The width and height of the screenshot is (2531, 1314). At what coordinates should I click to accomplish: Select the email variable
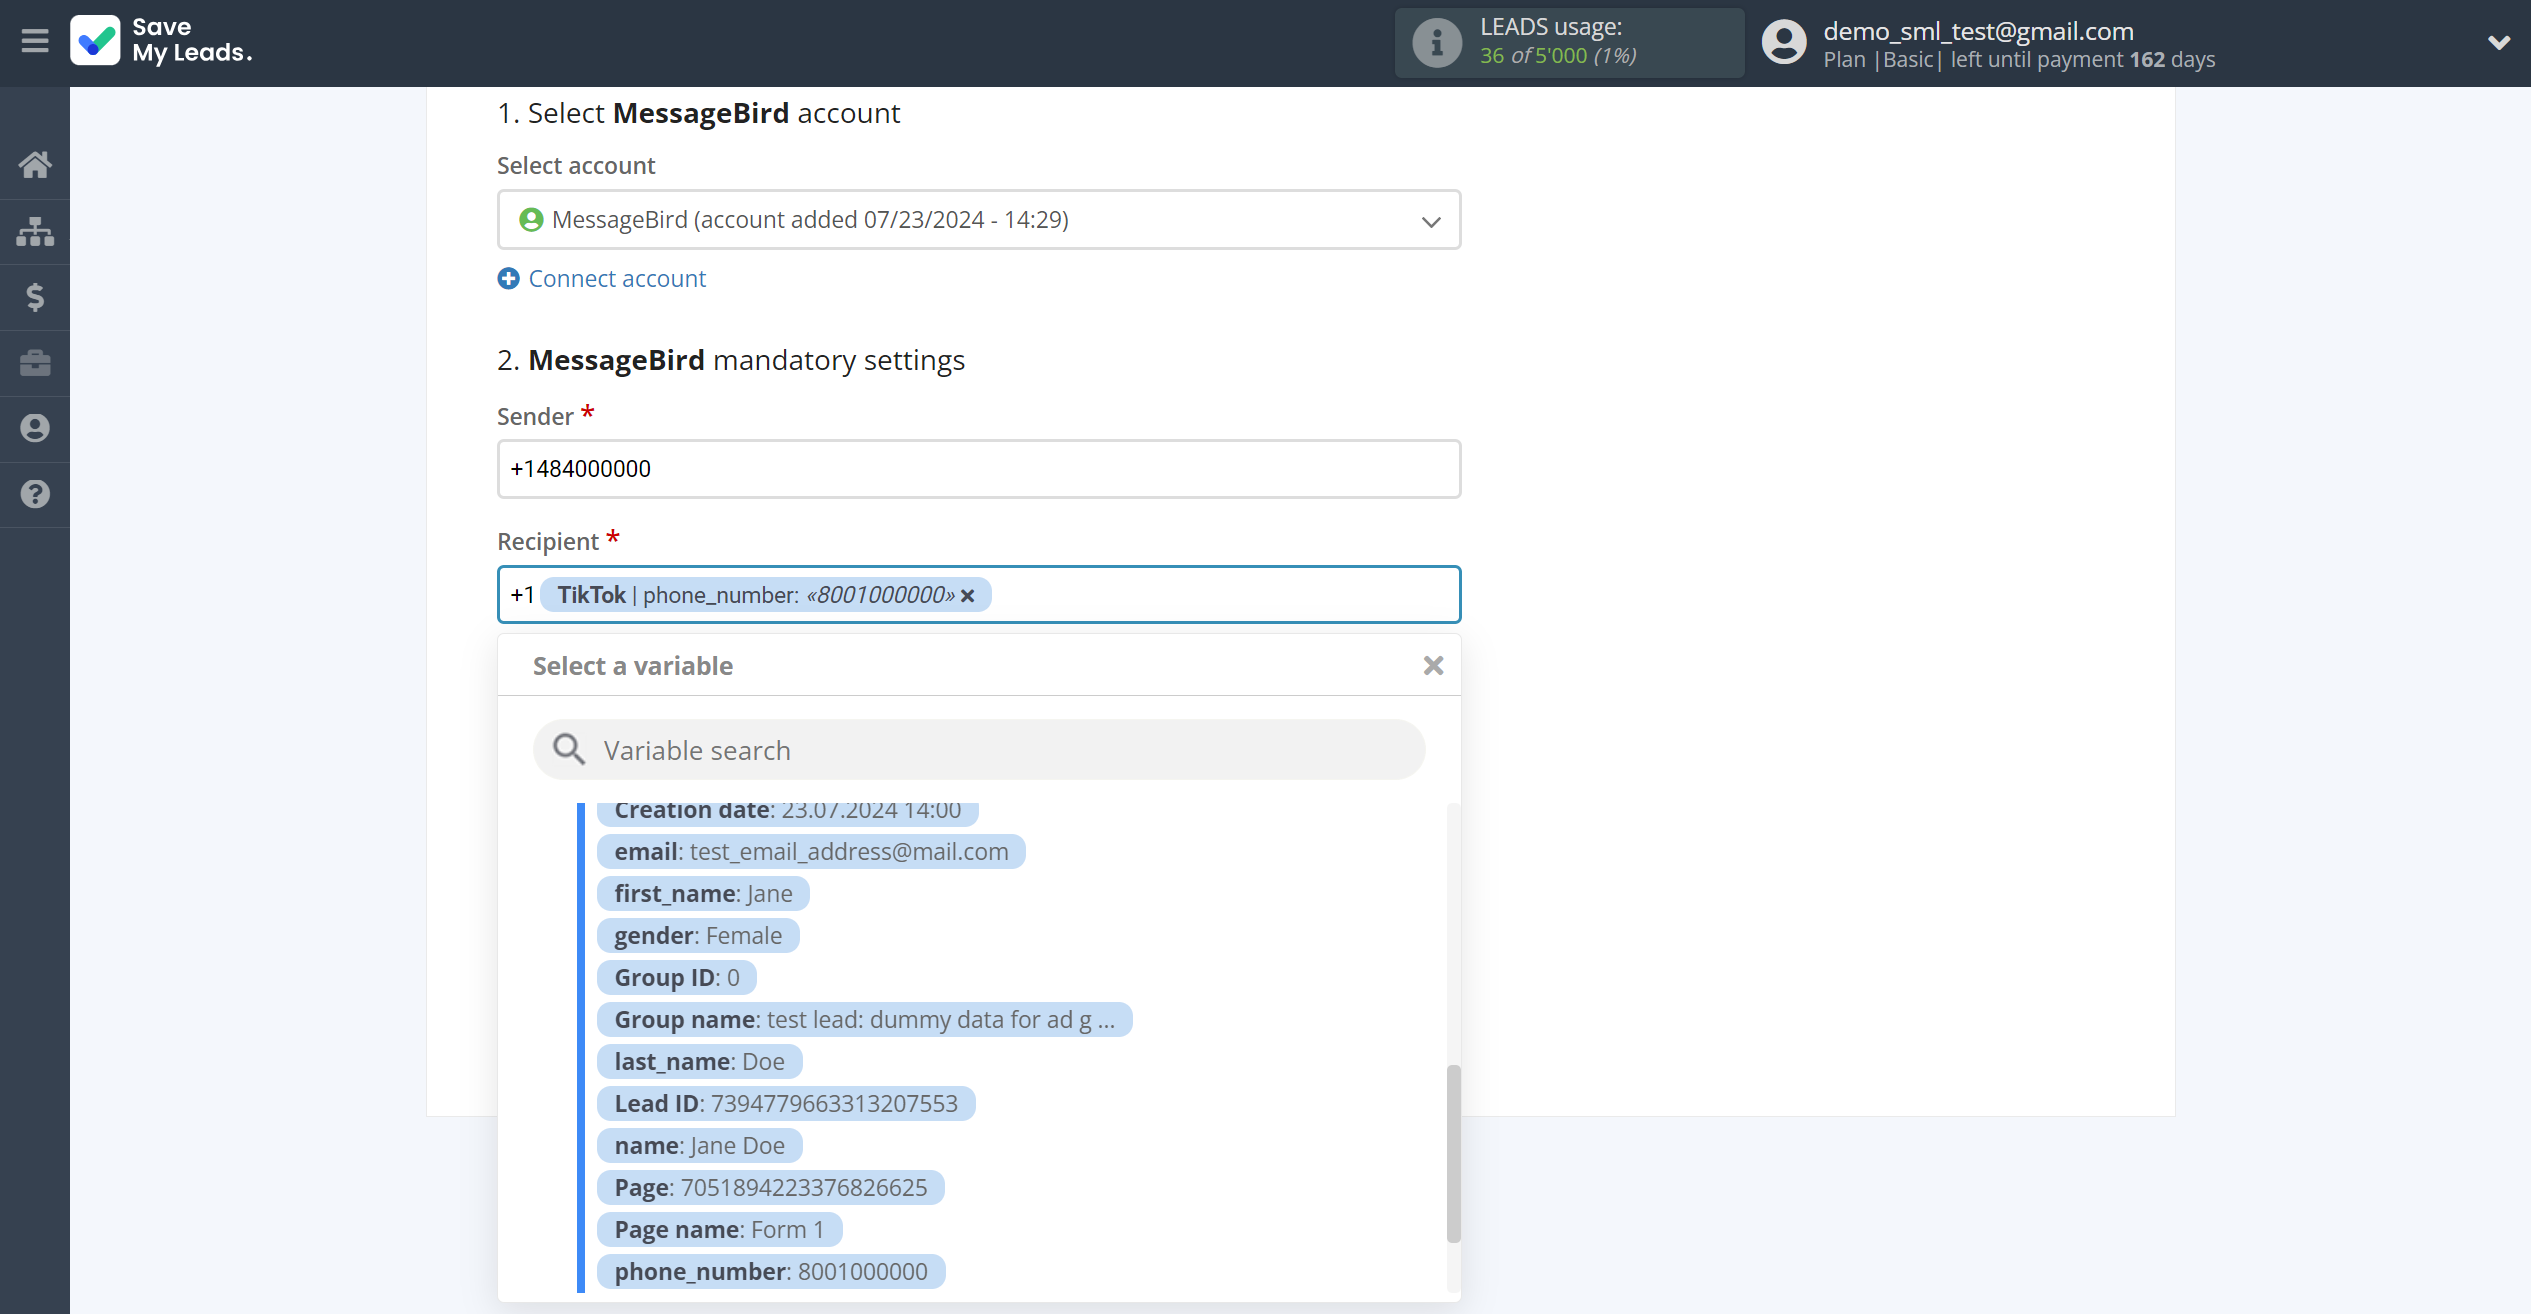(811, 852)
